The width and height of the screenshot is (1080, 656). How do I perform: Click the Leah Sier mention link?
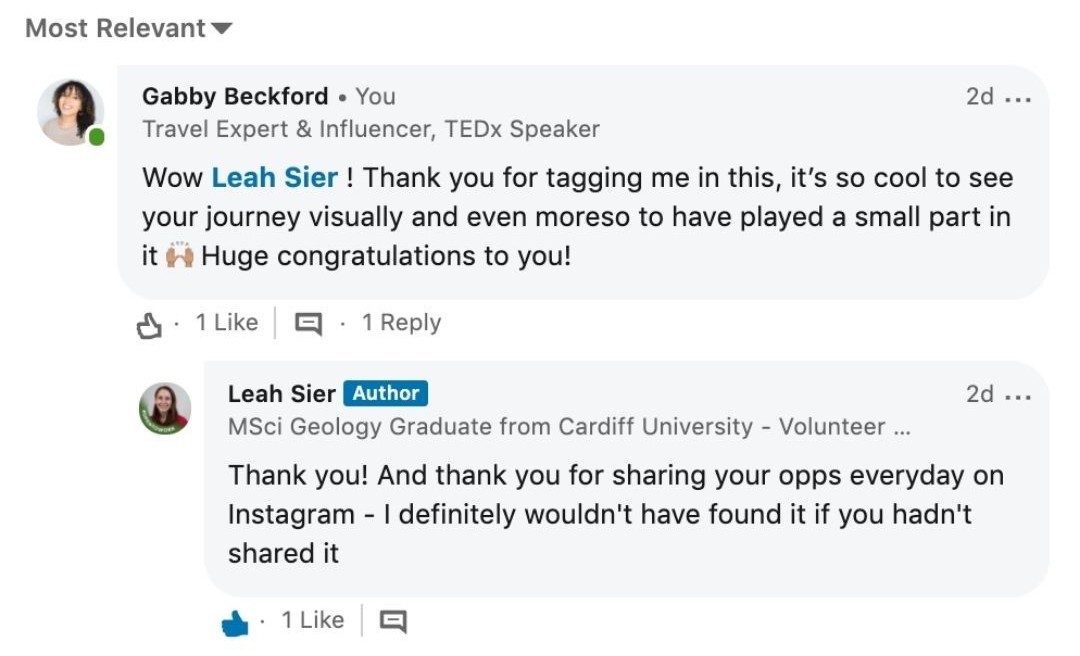coord(274,178)
